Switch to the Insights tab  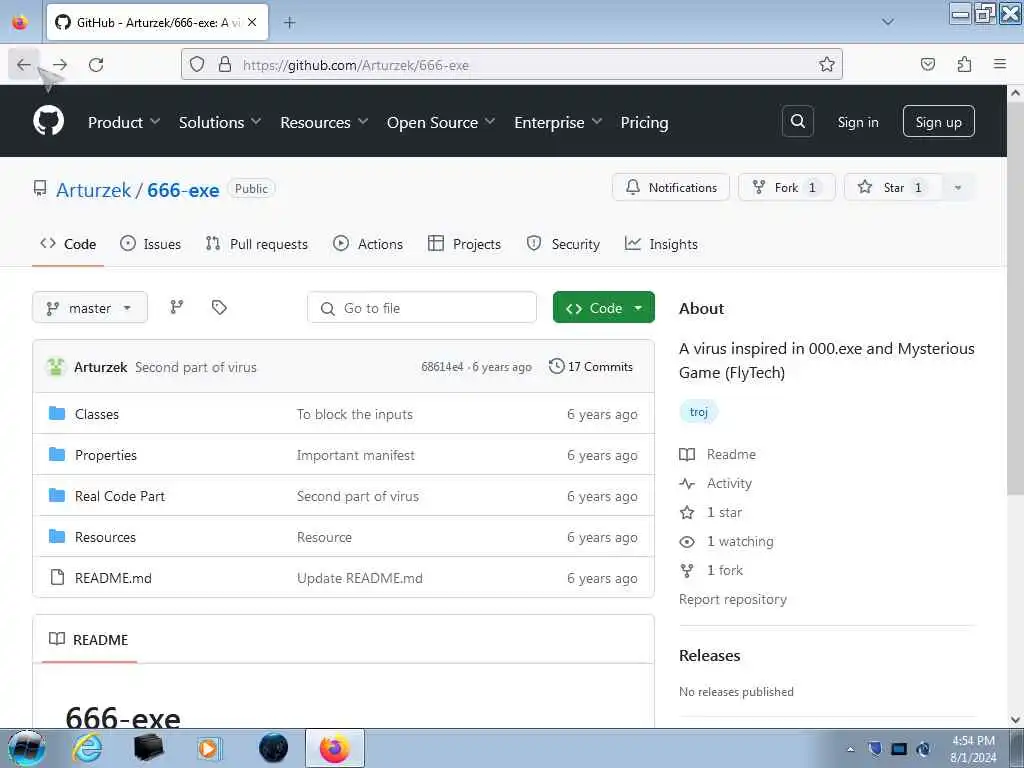(661, 244)
